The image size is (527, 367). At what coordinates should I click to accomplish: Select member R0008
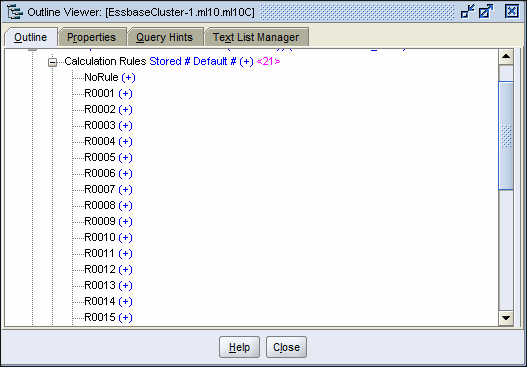[x=108, y=205]
